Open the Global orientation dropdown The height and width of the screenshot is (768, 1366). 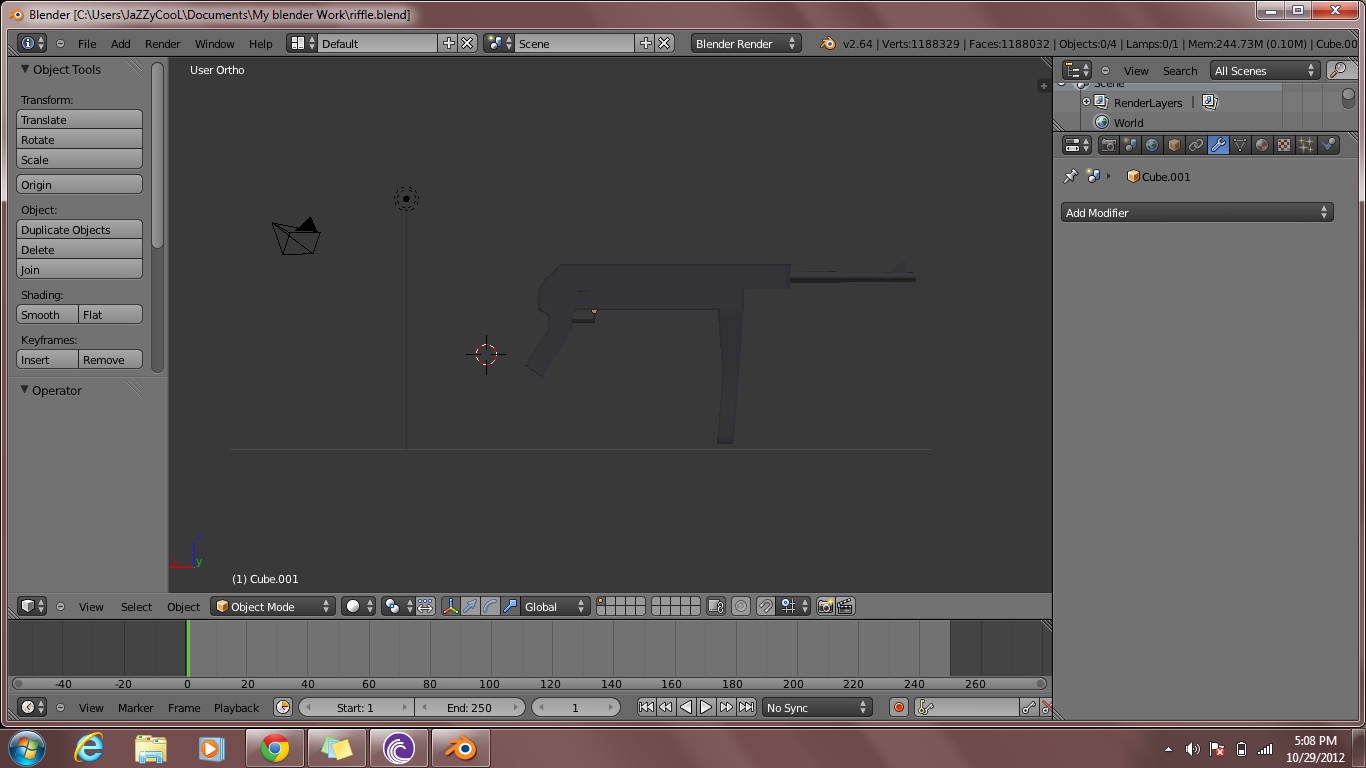[556, 606]
